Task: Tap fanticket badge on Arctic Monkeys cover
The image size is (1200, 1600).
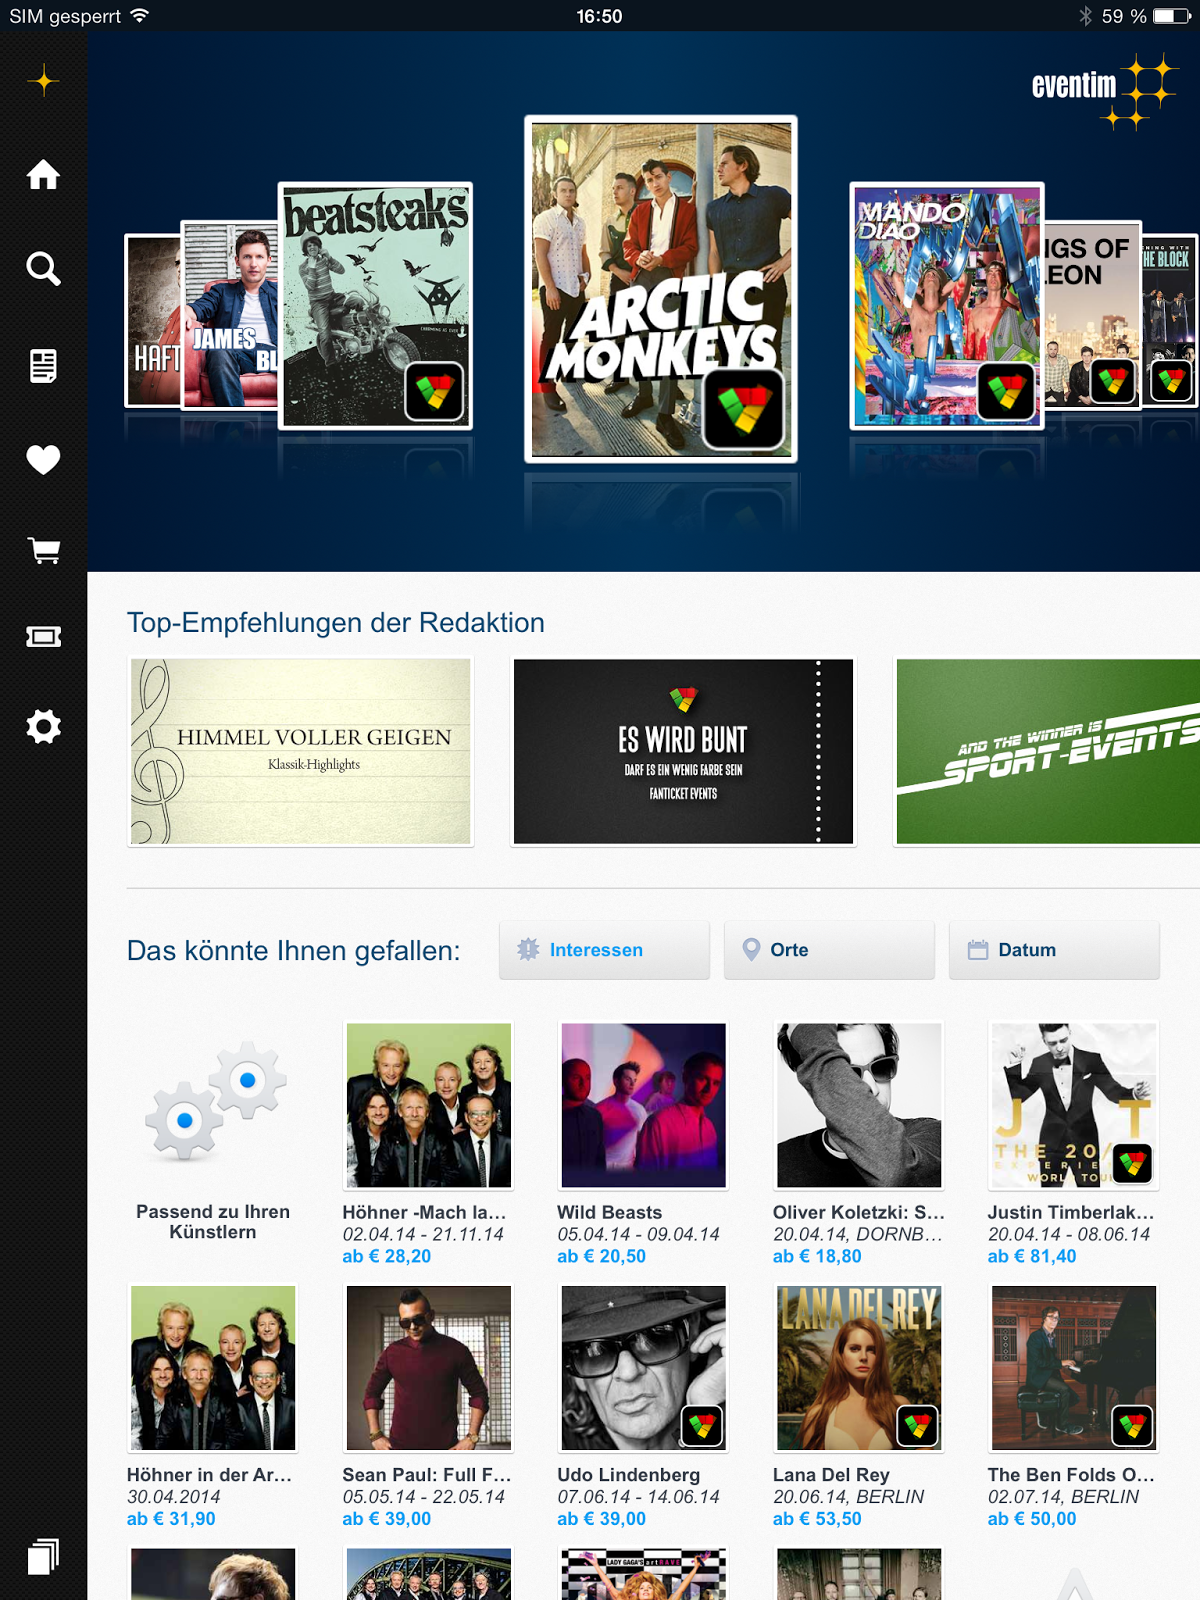Action: (743, 409)
